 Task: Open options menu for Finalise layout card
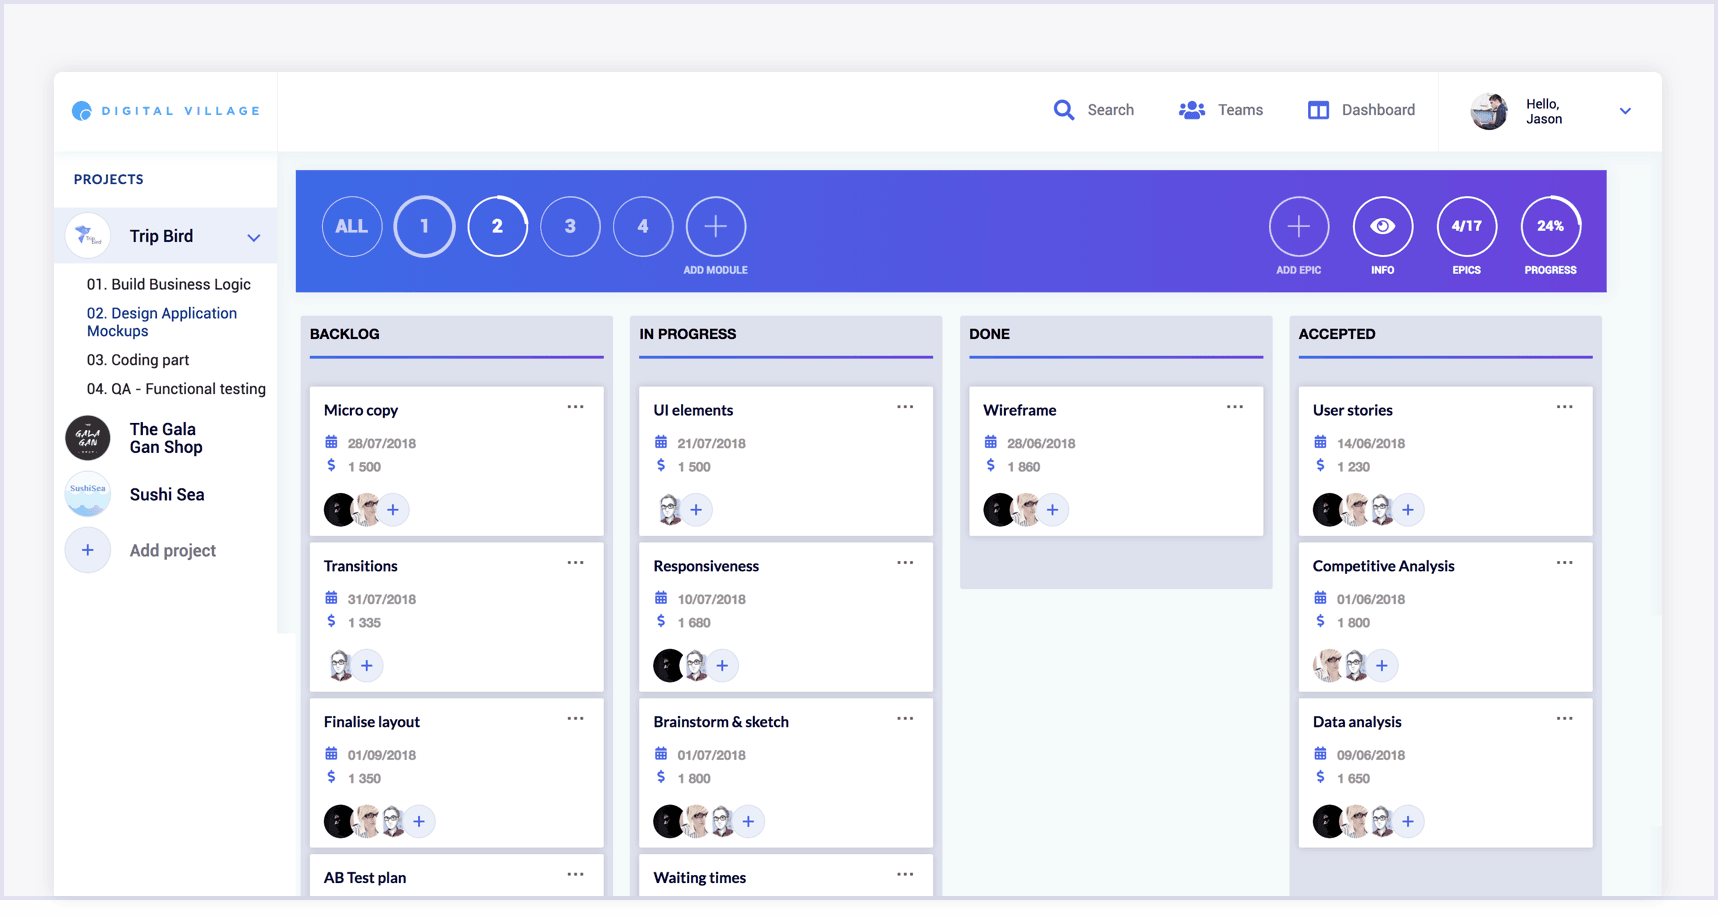[x=576, y=719]
